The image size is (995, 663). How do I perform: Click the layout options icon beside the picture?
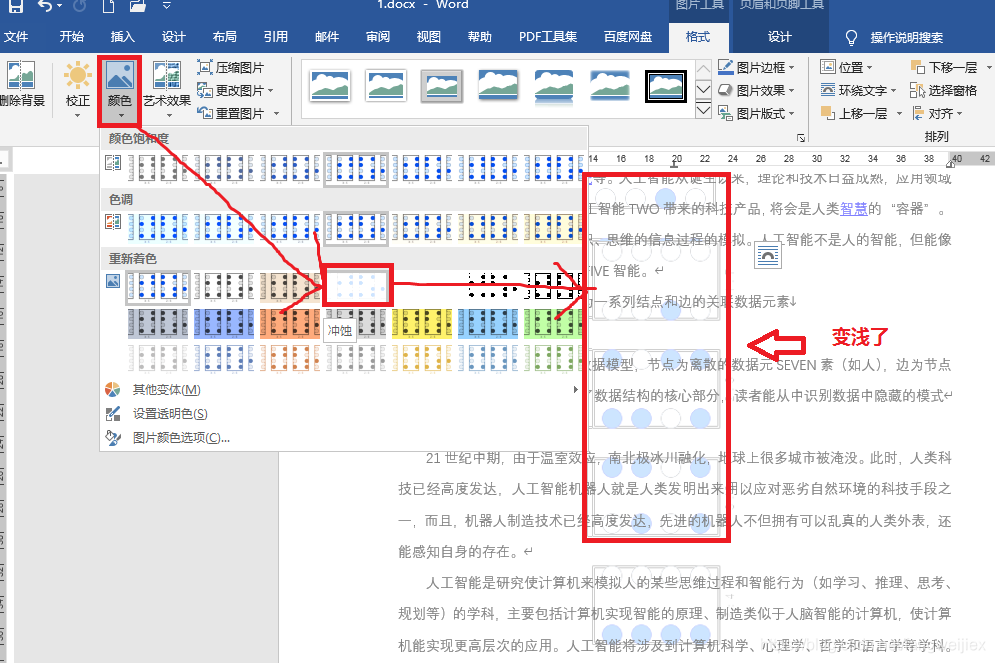pyautogui.click(x=768, y=256)
